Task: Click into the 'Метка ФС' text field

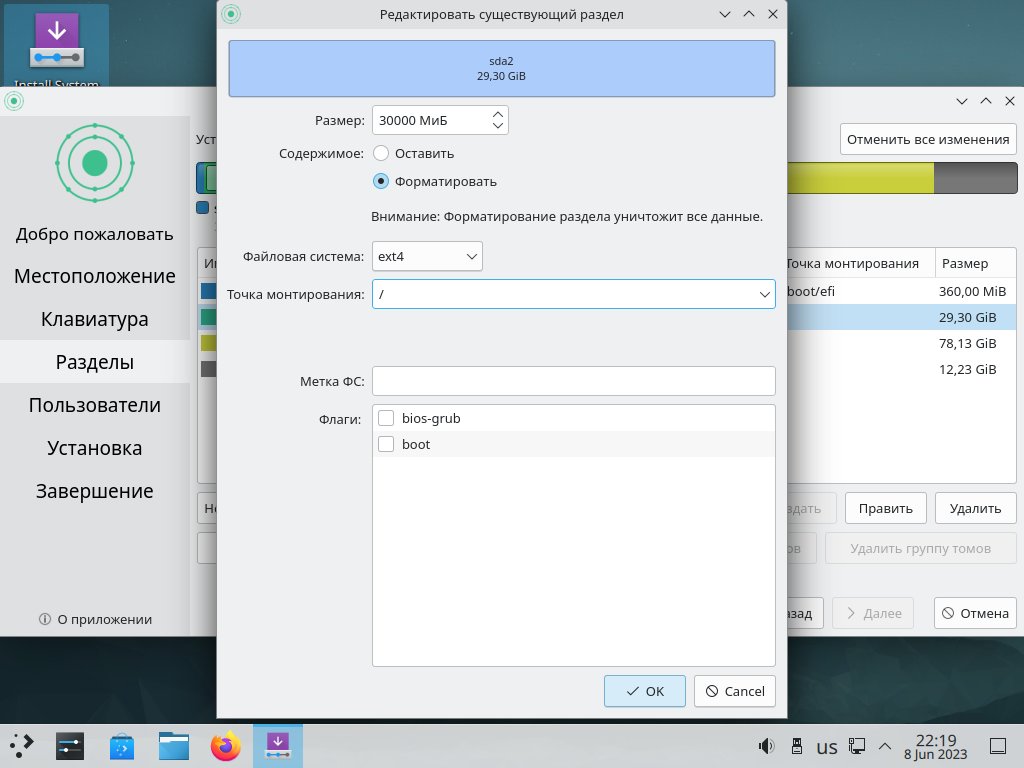Action: (x=573, y=381)
